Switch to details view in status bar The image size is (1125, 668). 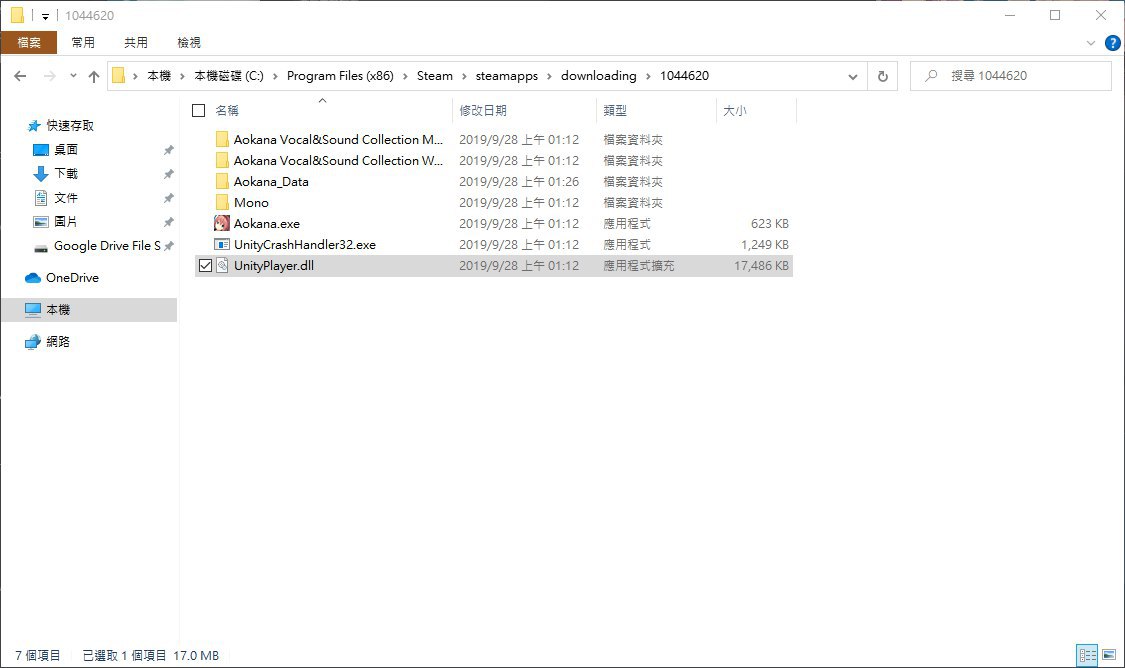click(x=1088, y=654)
